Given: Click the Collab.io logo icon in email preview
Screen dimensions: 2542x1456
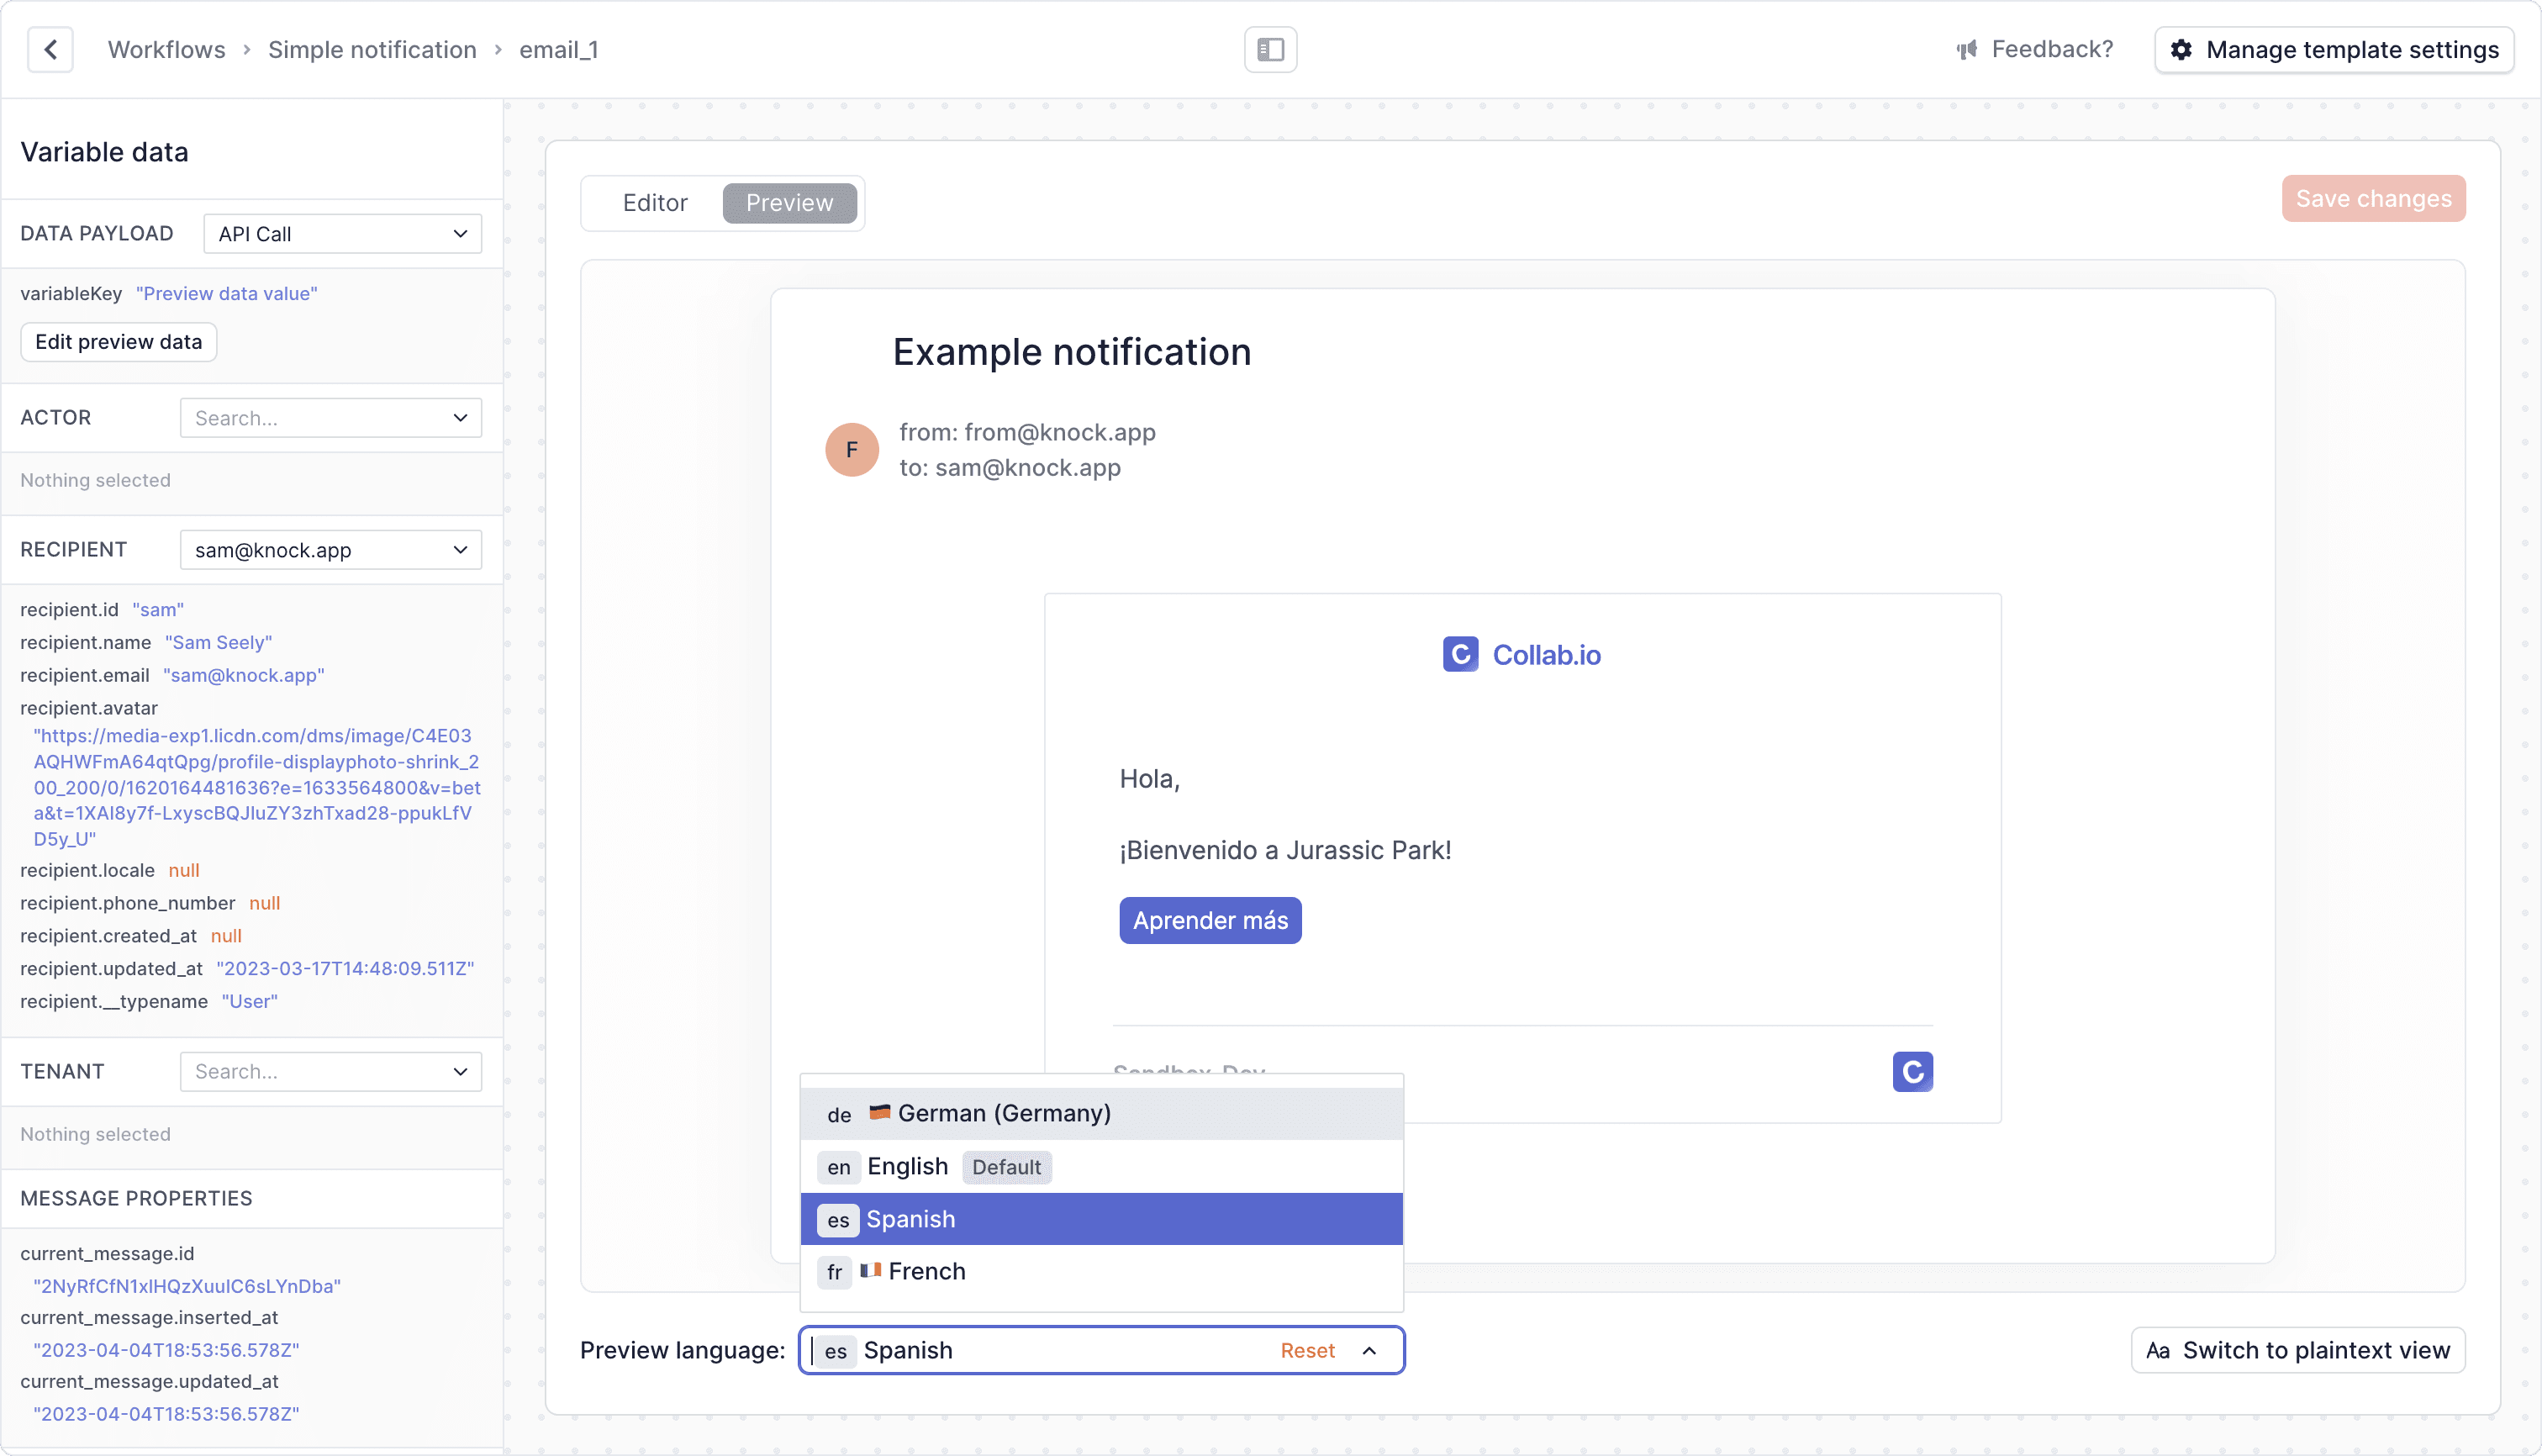Looking at the screenshot, I should [x=1463, y=655].
